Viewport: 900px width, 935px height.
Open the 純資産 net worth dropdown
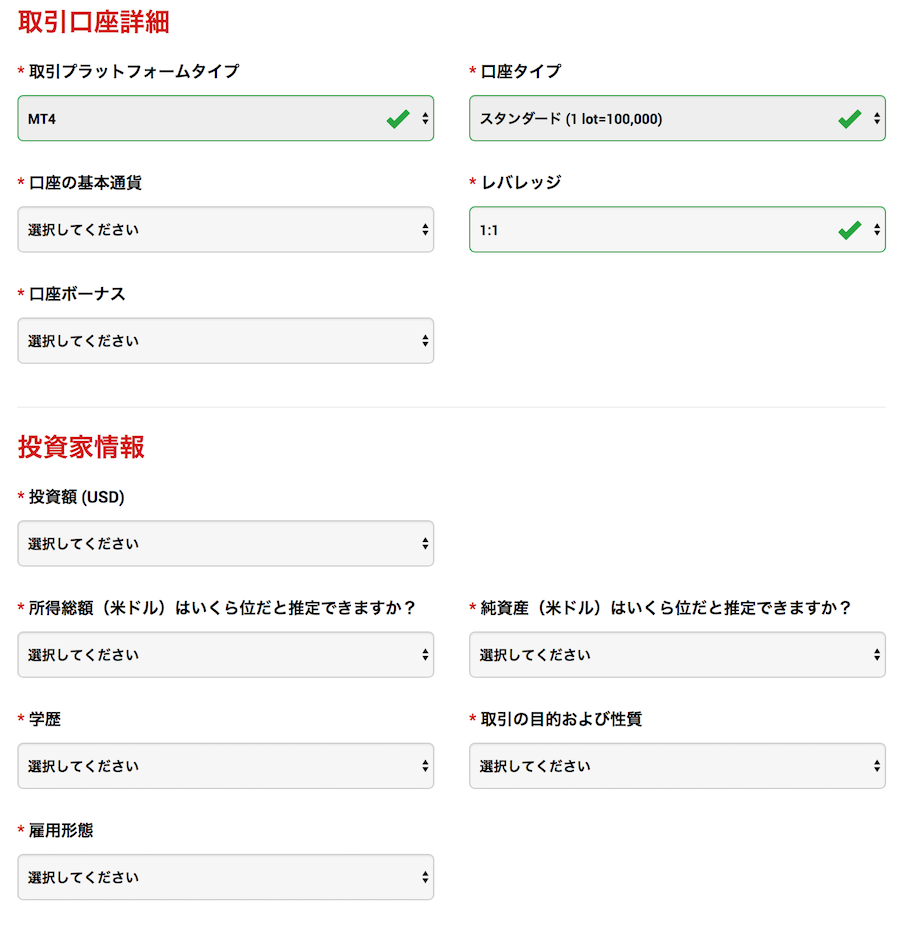(x=677, y=655)
